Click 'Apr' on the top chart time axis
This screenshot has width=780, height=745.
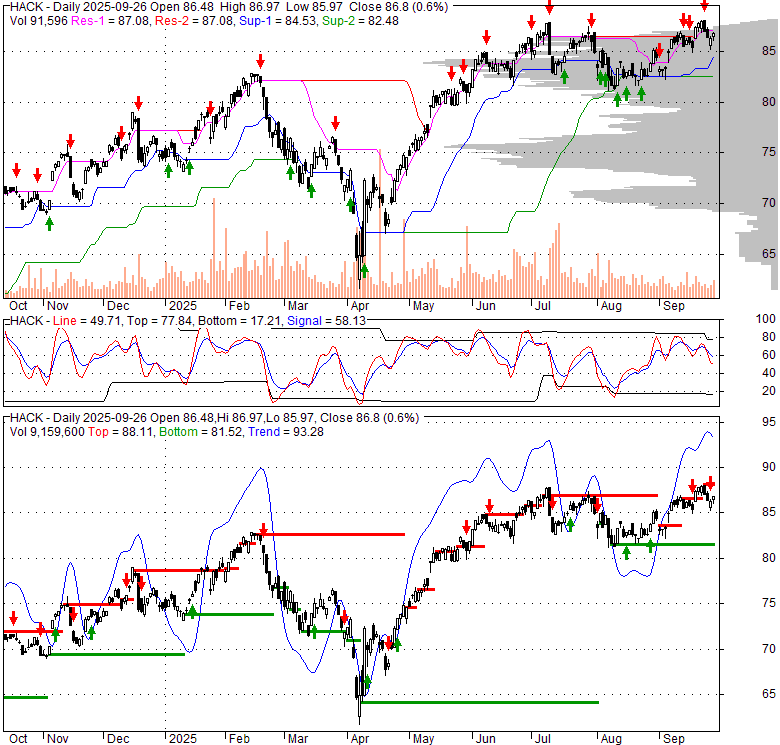point(360,306)
